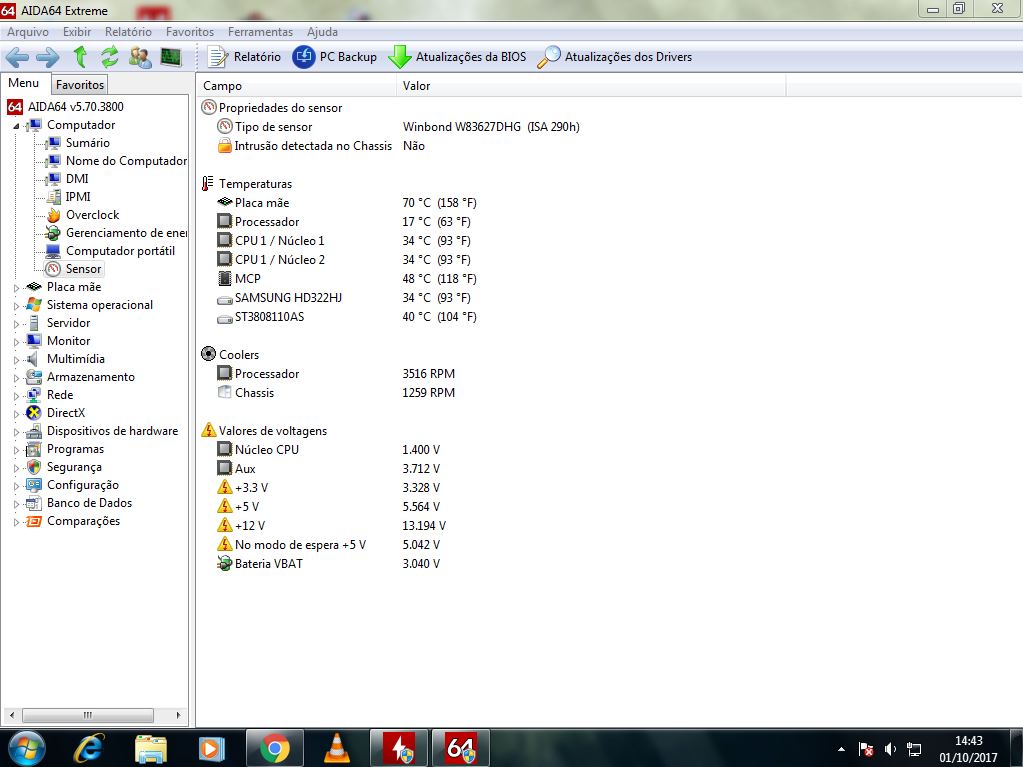The height and width of the screenshot is (767, 1023).
Task: Select Configuração in the tree
Action: [83, 485]
